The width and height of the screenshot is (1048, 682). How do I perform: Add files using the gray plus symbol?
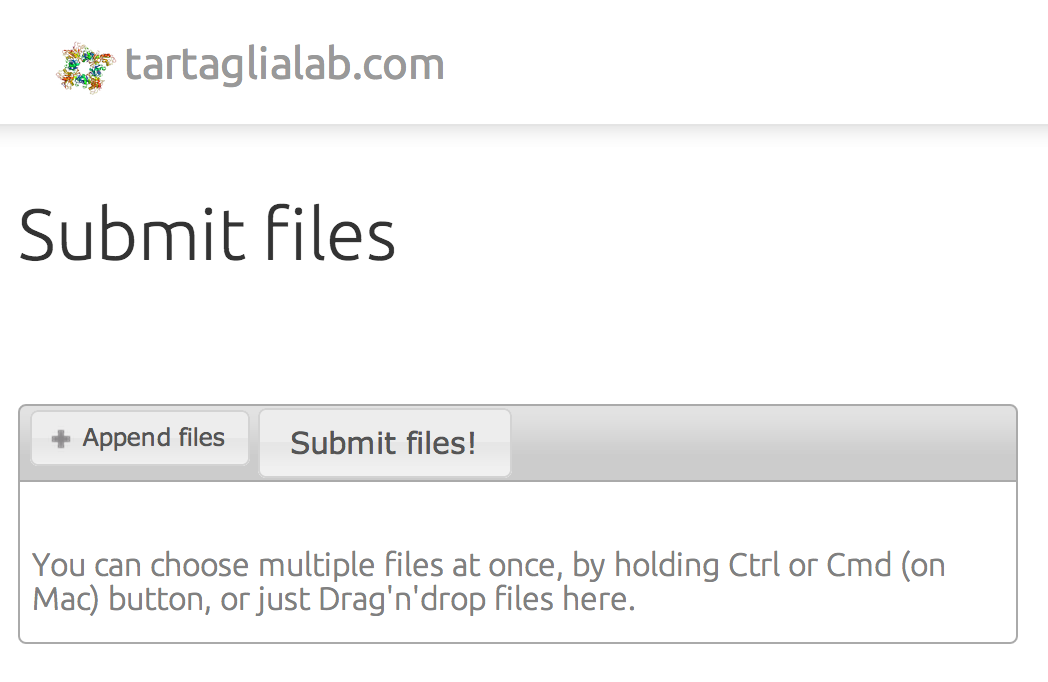click(x=61, y=439)
